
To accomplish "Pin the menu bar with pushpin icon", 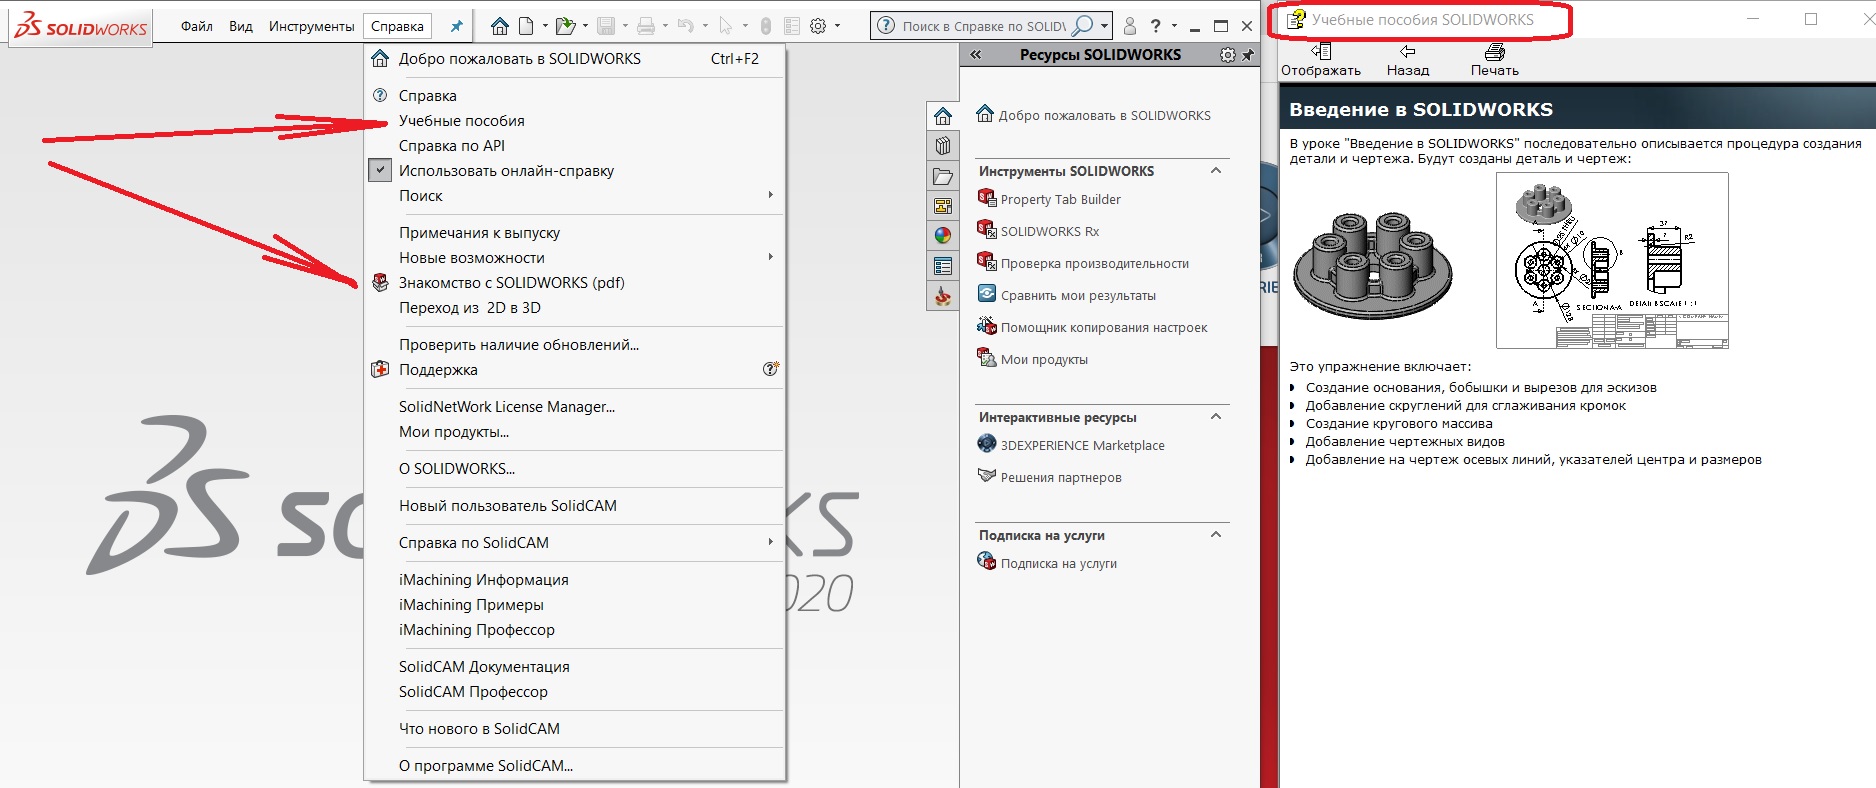I will tap(456, 26).
